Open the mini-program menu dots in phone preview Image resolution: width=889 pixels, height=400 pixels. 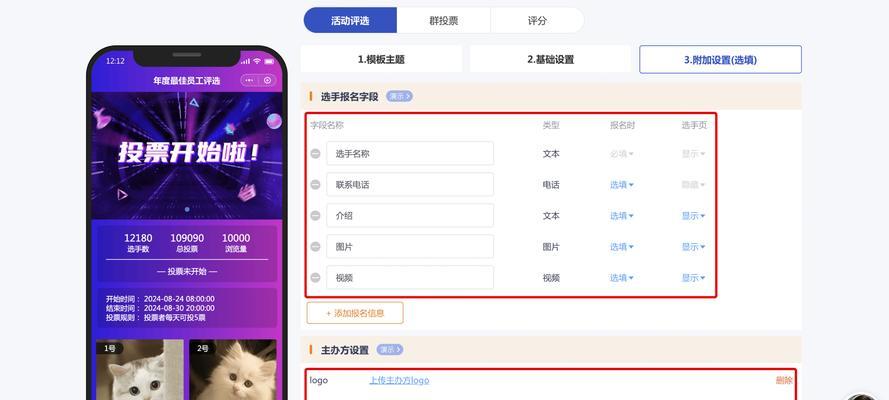(249, 80)
